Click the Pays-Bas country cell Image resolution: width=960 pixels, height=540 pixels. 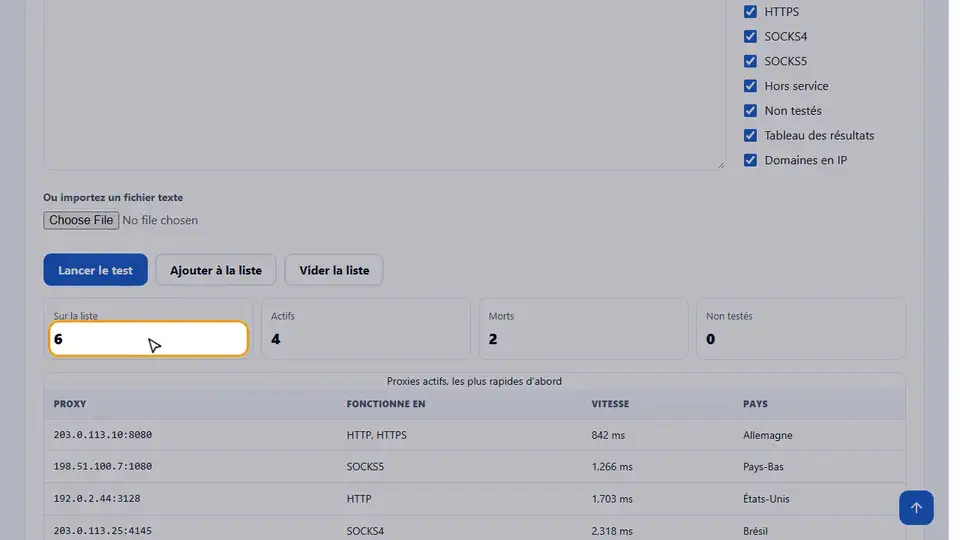click(x=763, y=467)
